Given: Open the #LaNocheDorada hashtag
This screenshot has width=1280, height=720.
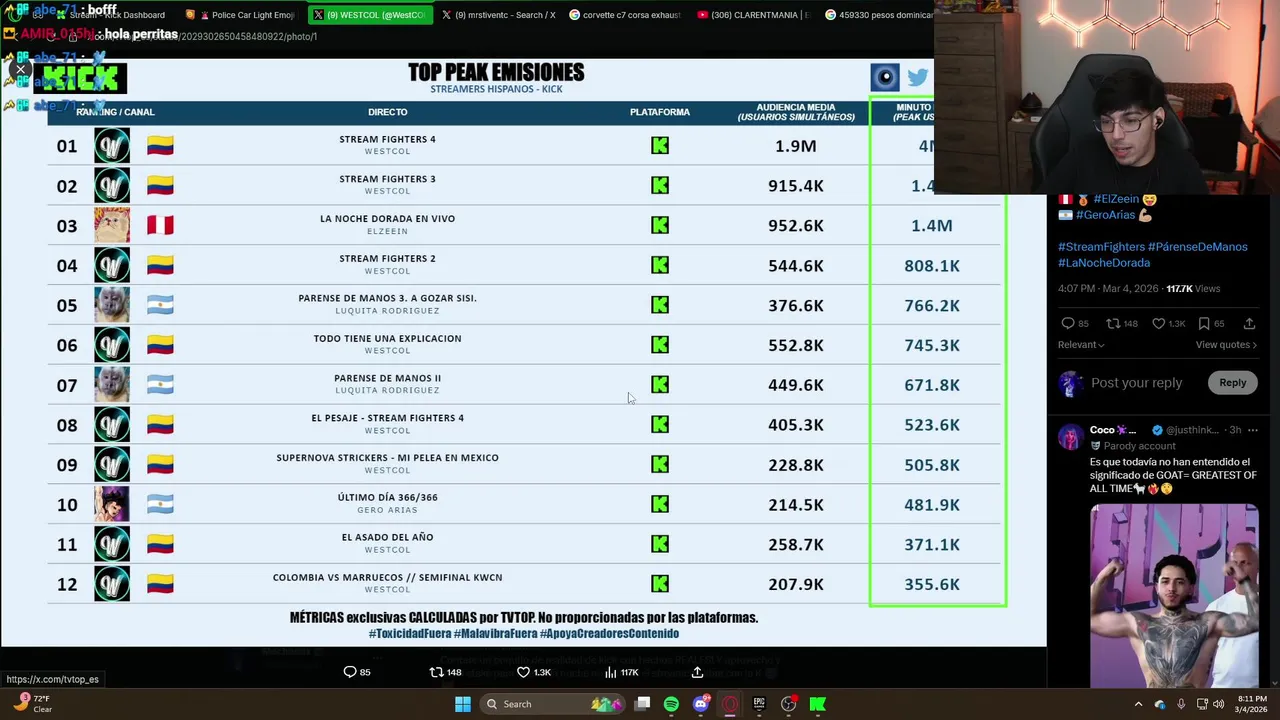Looking at the screenshot, I should tap(1104, 263).
